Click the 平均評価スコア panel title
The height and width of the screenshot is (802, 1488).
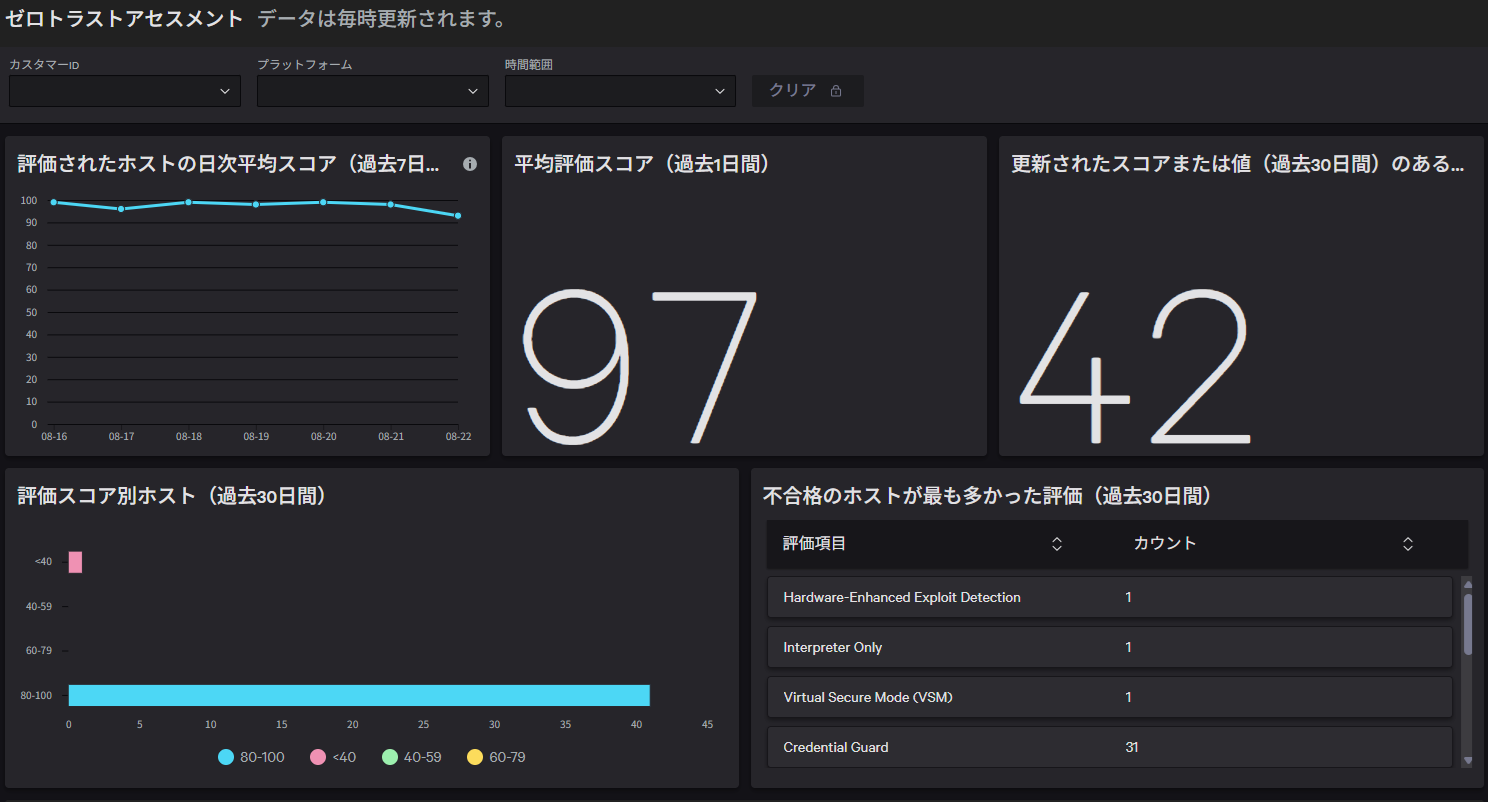(642, 164)
